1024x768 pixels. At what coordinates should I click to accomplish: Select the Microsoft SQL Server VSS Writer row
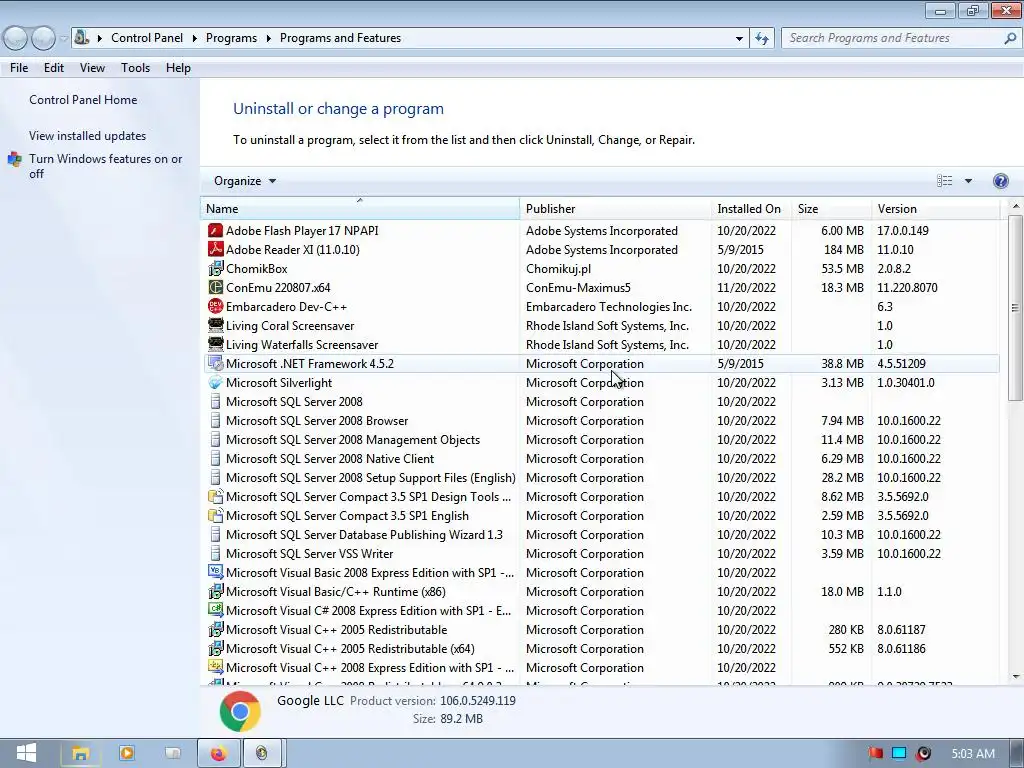click(601, 554)
